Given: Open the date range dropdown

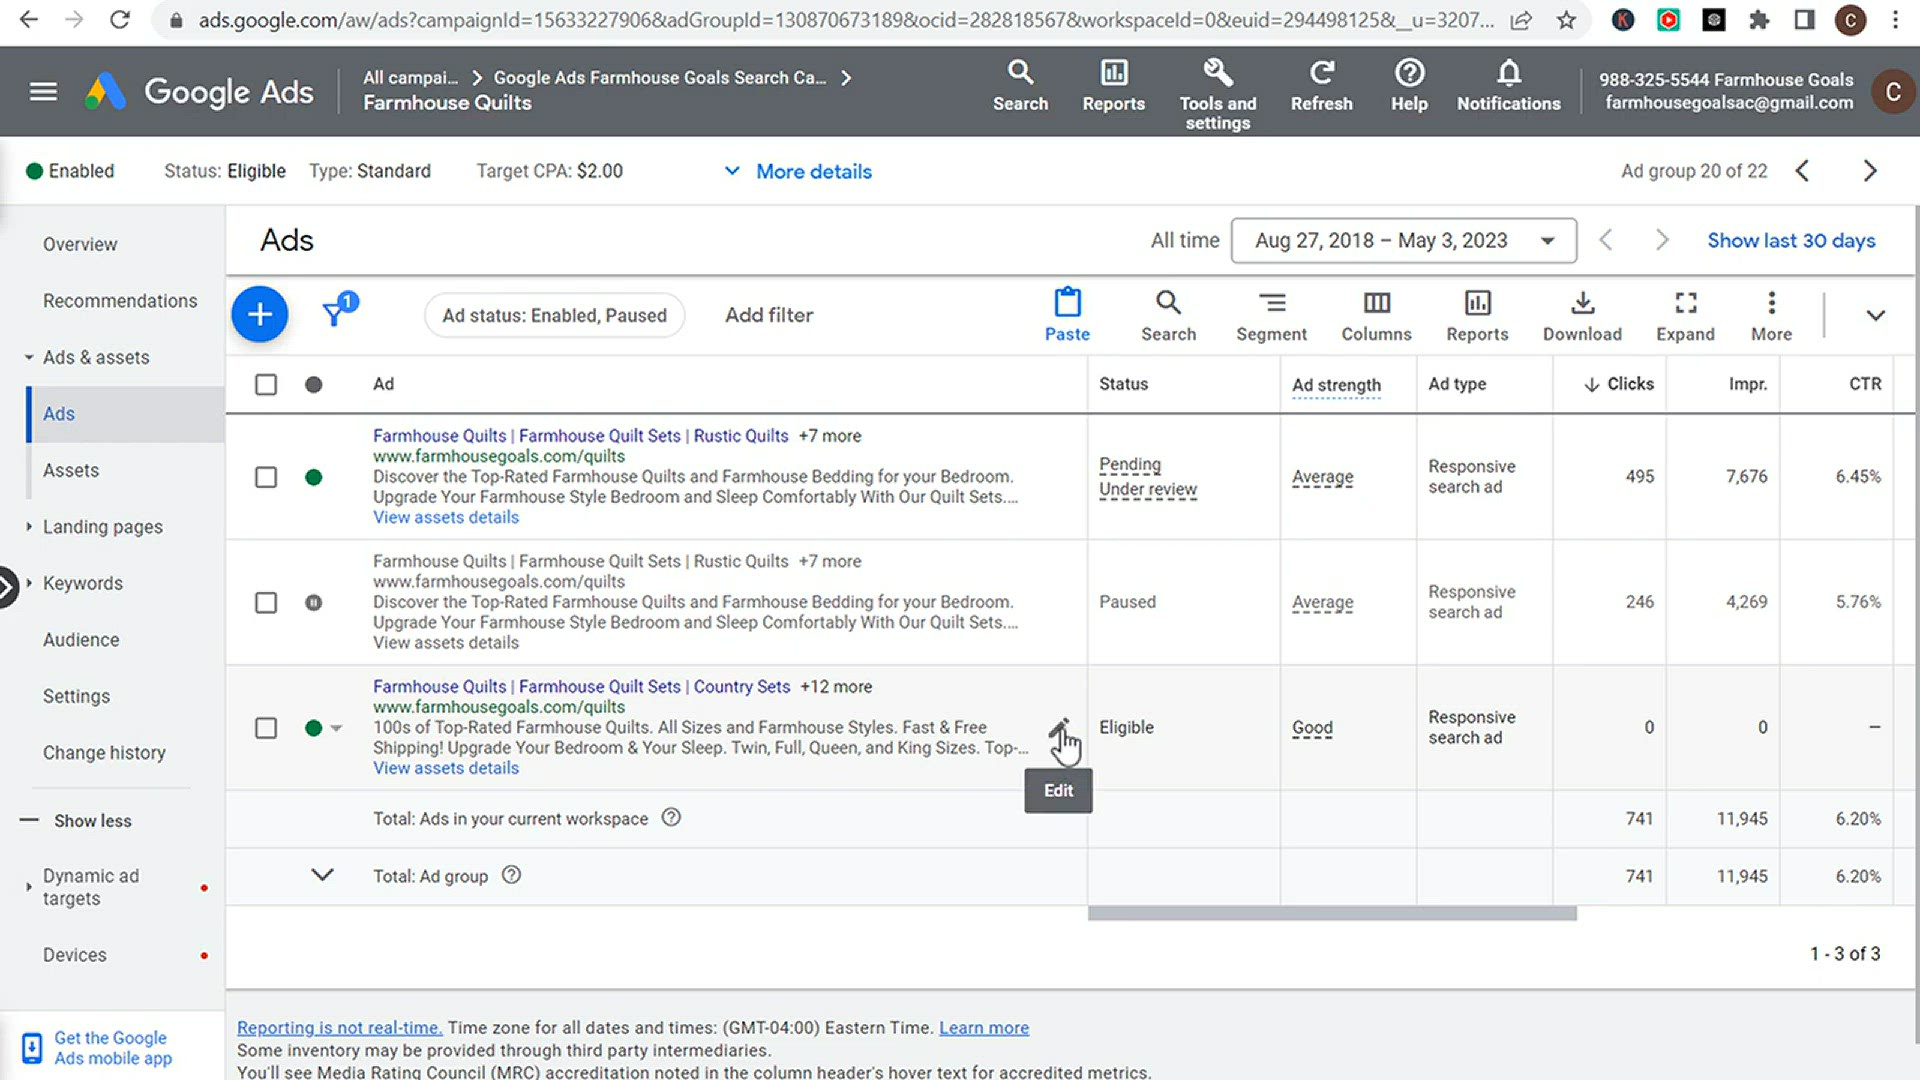Looking at the screenshot, I should coord(1404,241).
